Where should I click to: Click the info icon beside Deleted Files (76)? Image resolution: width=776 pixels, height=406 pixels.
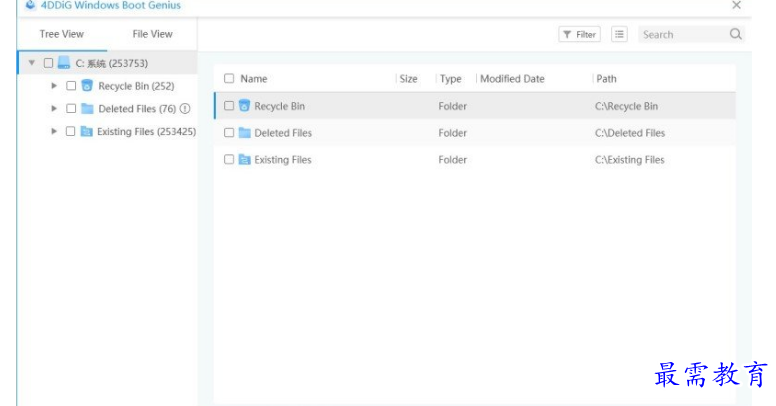coord(185,108)
